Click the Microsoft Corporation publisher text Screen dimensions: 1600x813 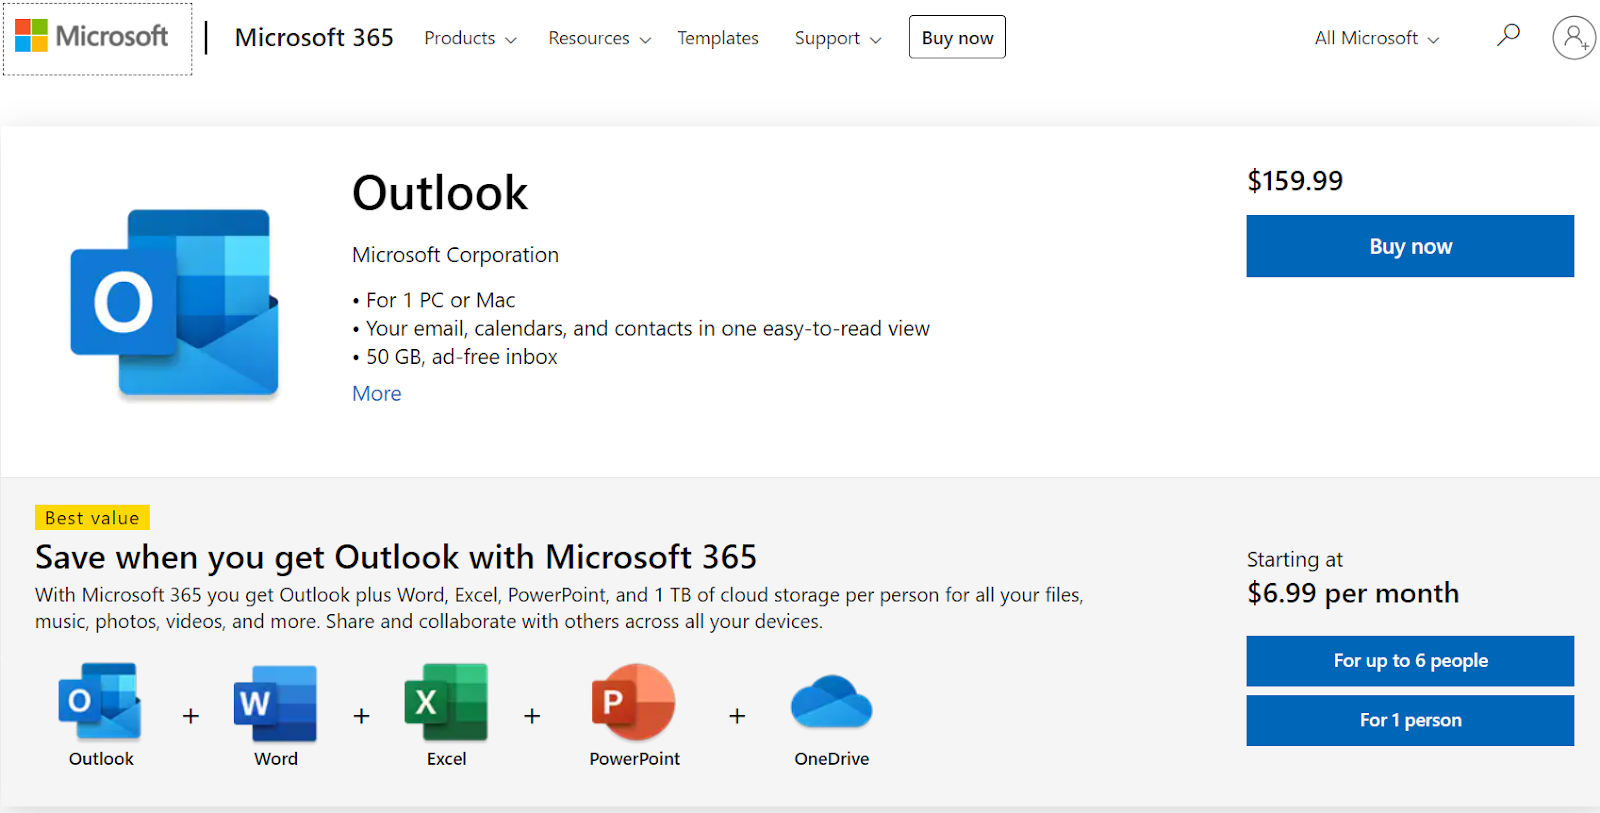pos(455,255)
